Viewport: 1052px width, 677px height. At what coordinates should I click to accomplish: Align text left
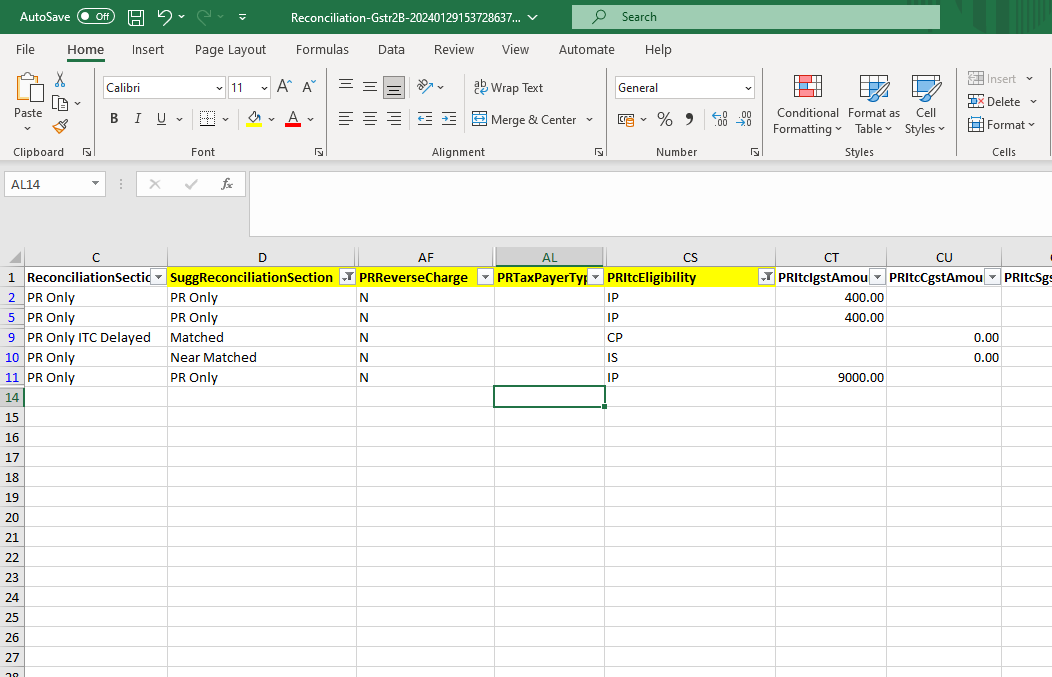click(x=346, y=119)
